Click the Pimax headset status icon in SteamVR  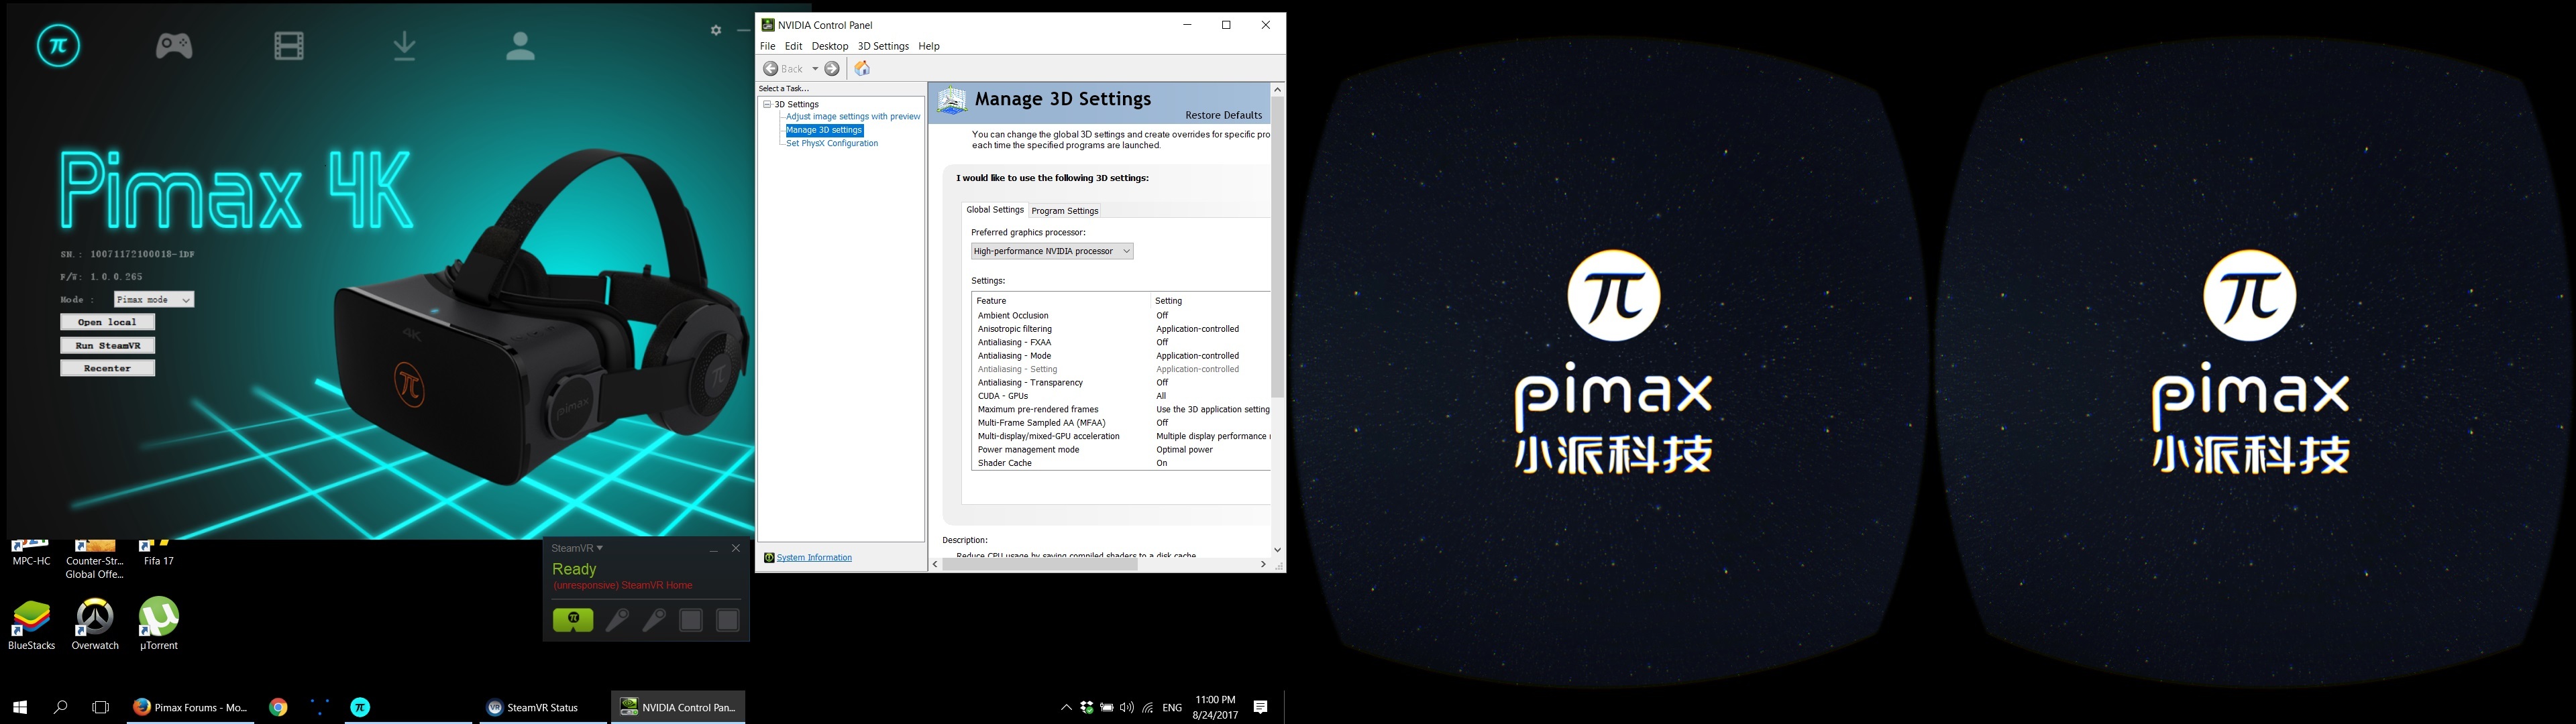pos(573,620)
